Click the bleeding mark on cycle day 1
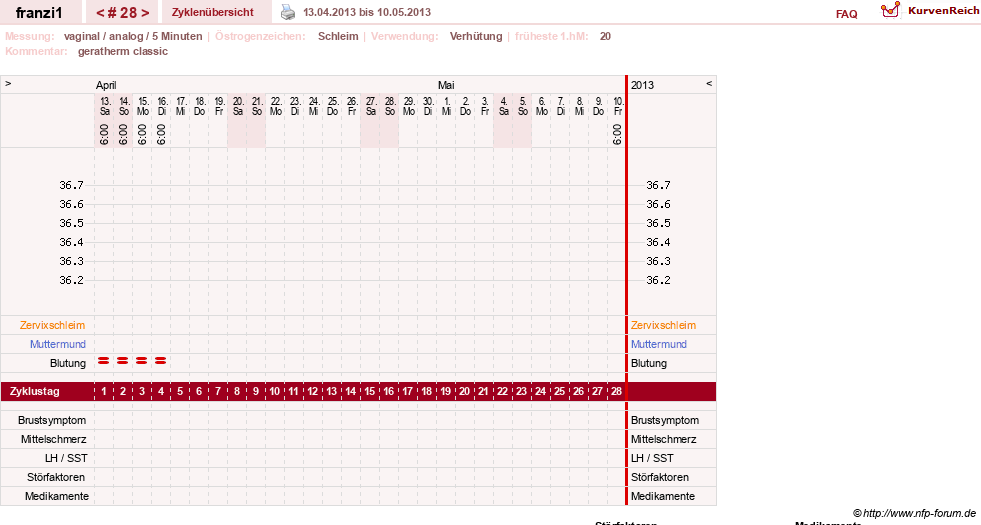This screenshot has height=525, width=981. click(x=104, y=361)
